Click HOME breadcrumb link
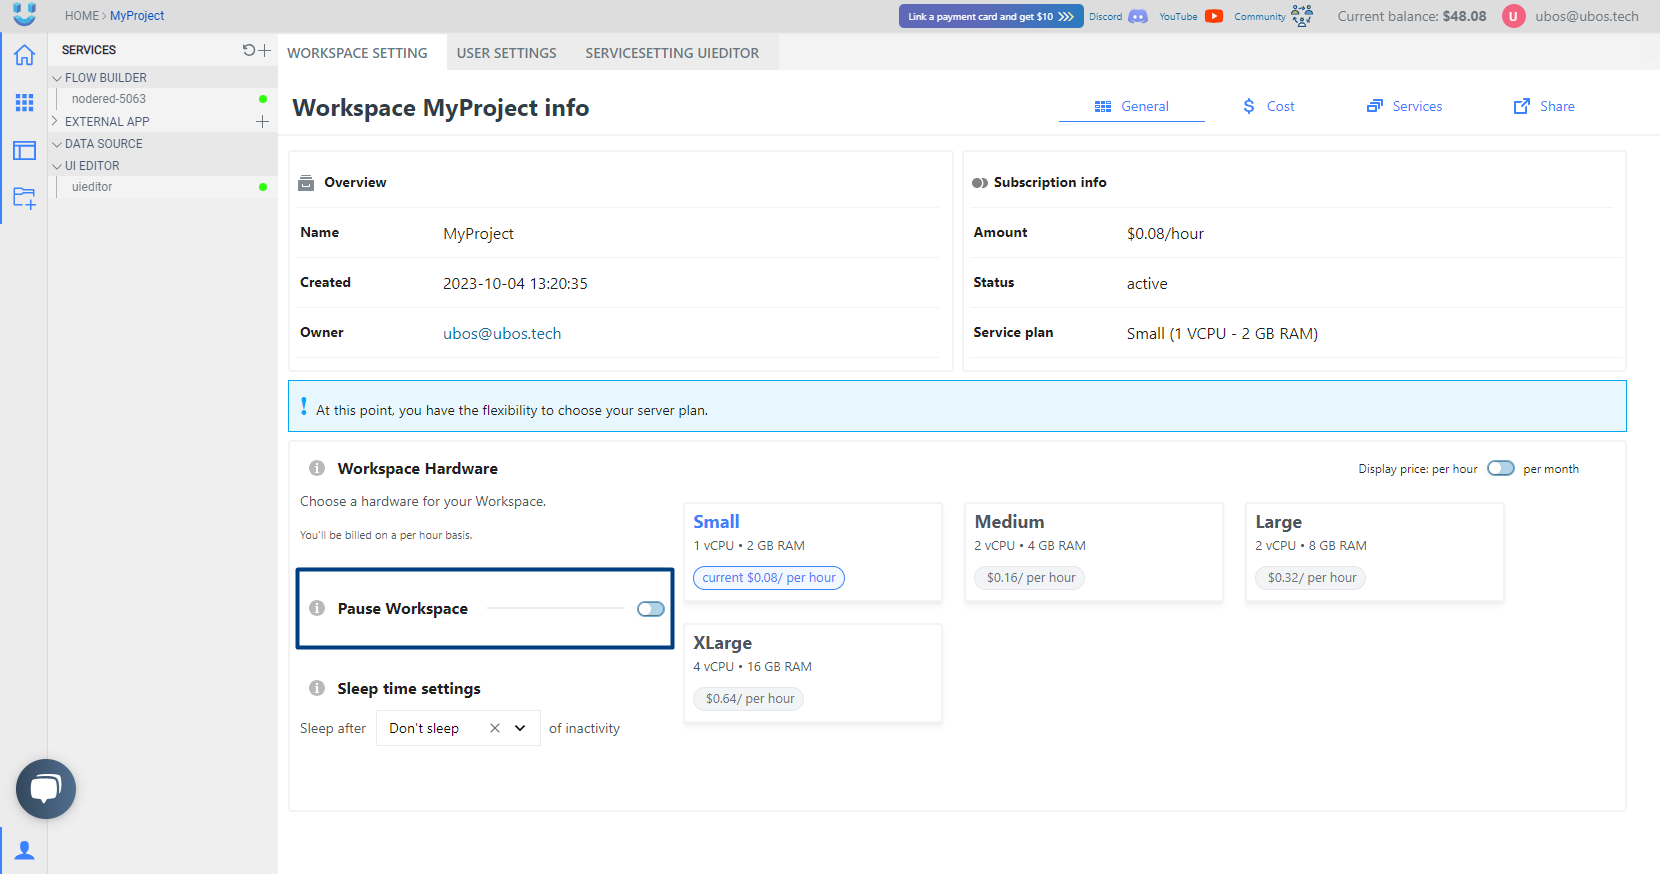The height and width of the screenshot is (874, 1660). click(x=82, y=16)
